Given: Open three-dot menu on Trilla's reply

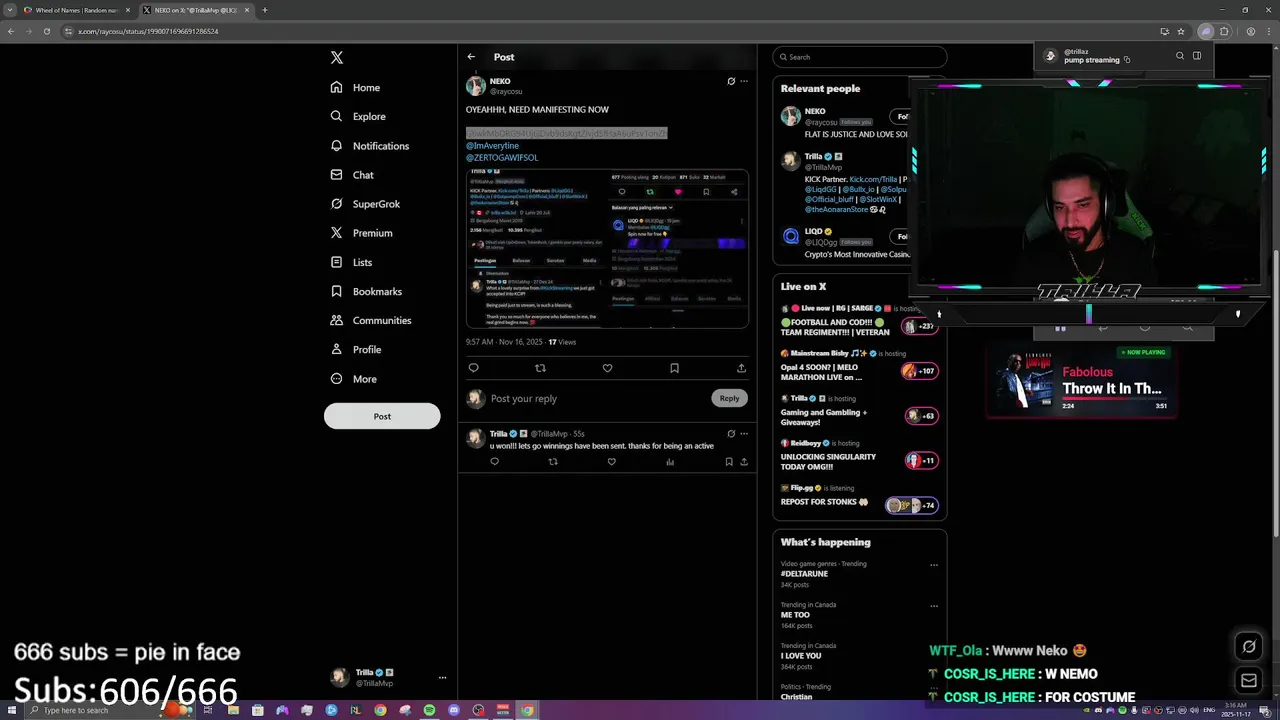Looking at the screenshot, I should [743, 434].
